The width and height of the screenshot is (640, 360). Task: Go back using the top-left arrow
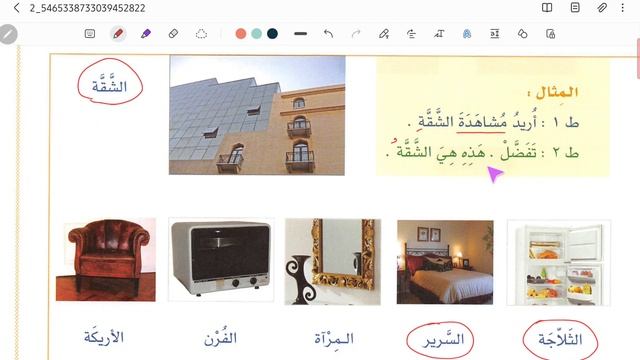pos(16,8)
